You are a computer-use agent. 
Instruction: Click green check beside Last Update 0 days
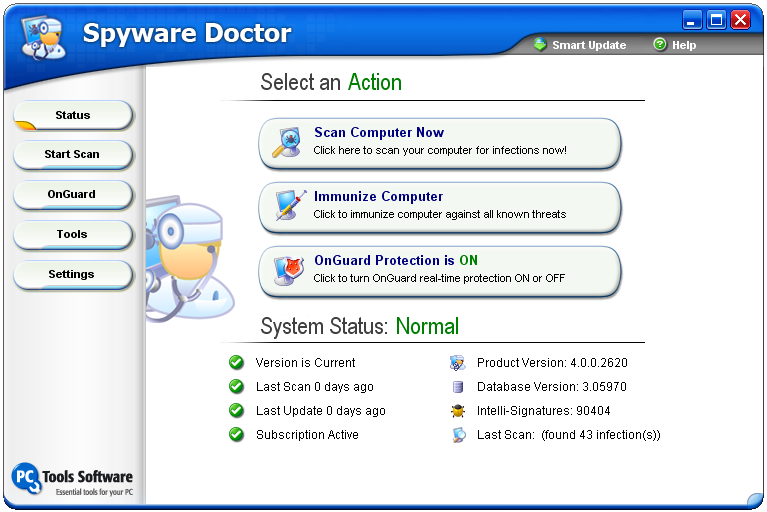coord(236,410)
